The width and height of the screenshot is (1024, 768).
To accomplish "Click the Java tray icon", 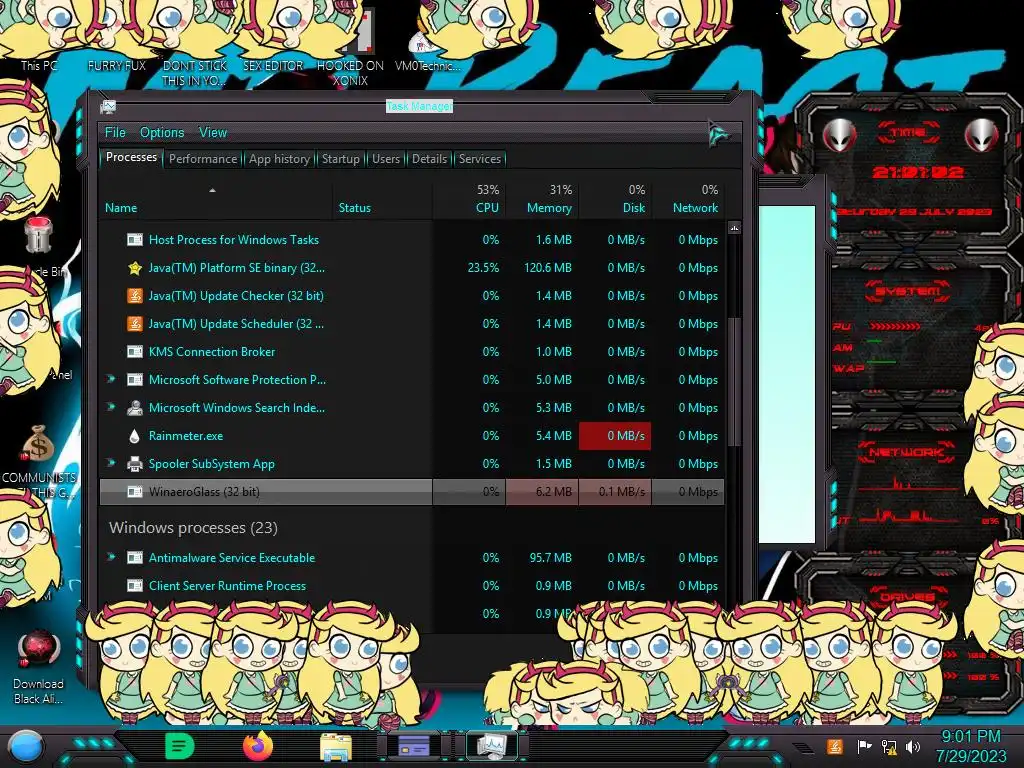I will coord(834,746).
